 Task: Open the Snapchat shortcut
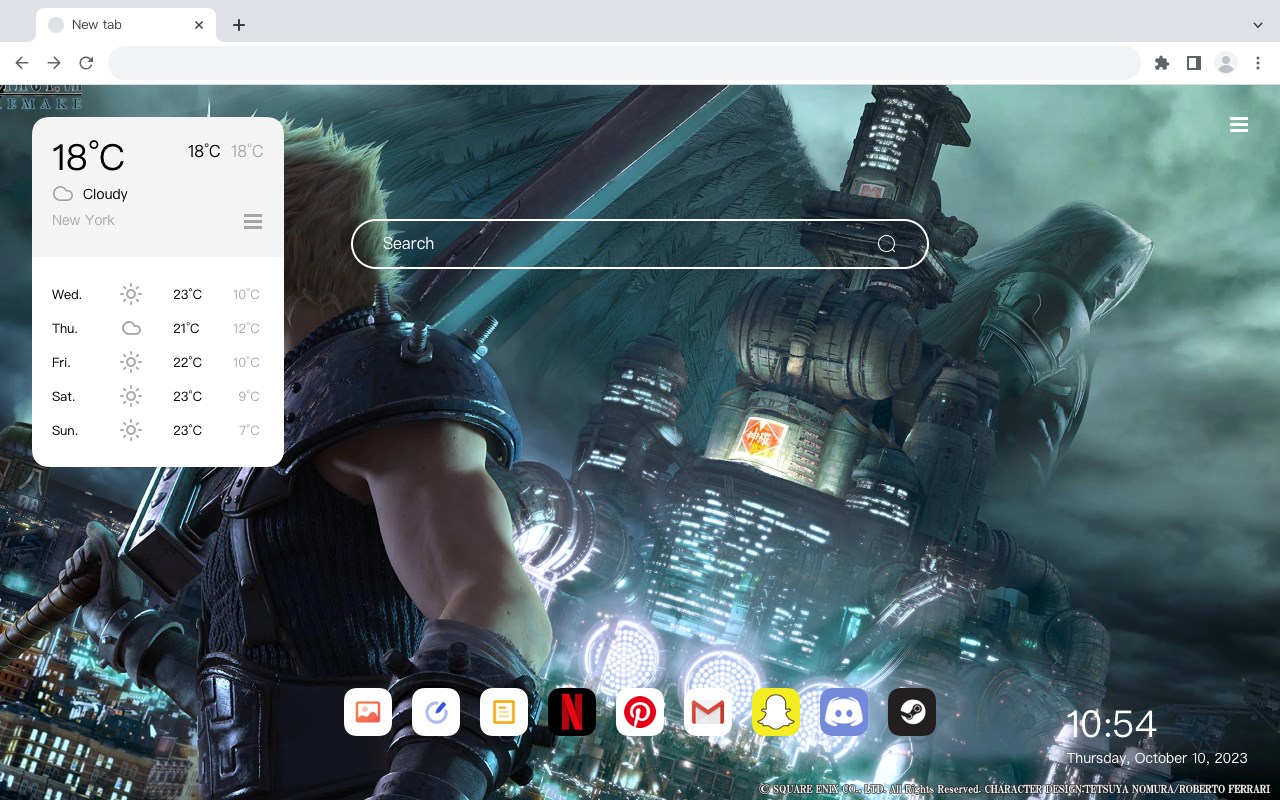point(776,712)
